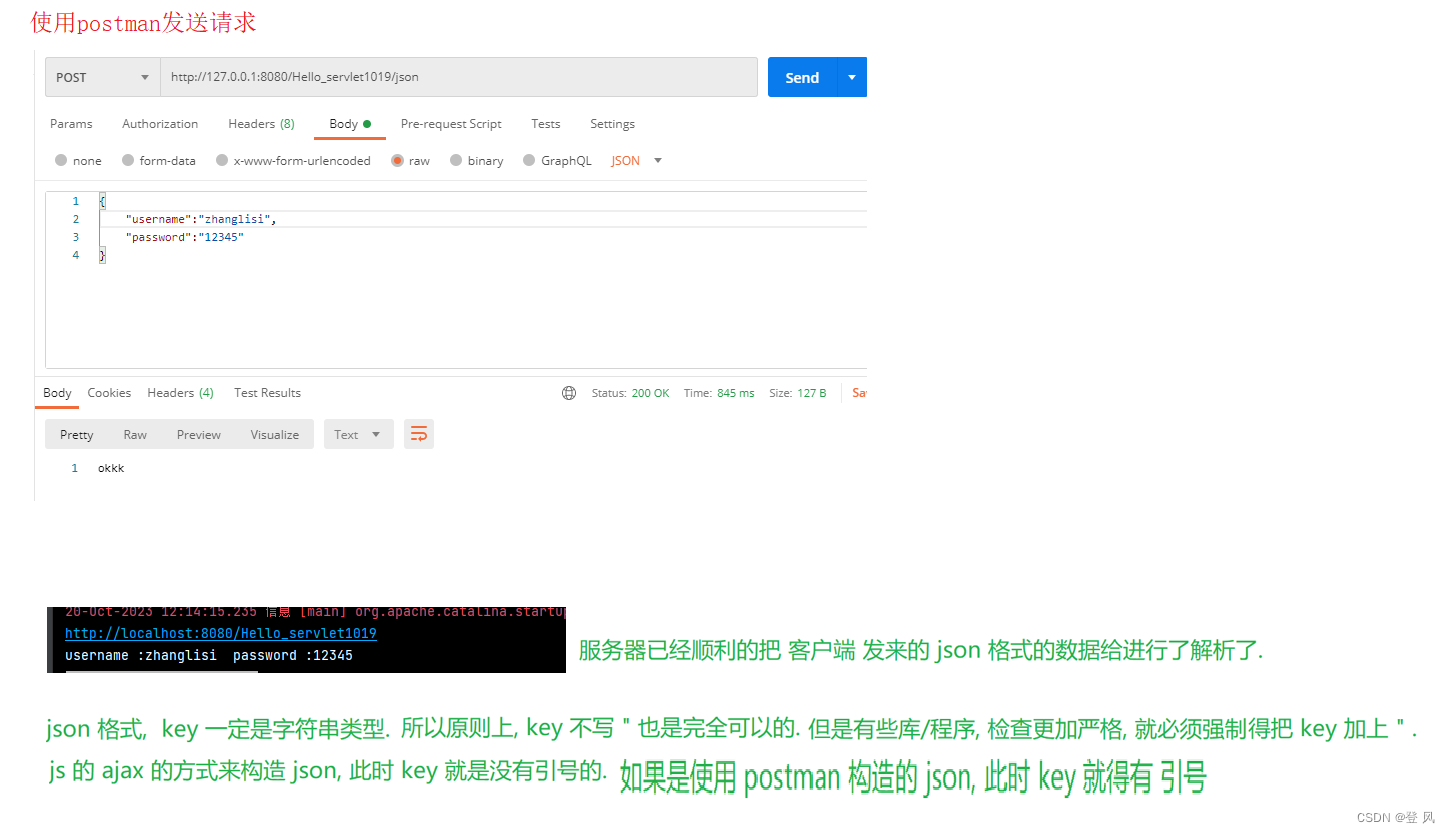Image resolution: width=1450 pixels, height=833 pixels.
Task: Open the Text response format dropdown
Action: click(x=358, y=434)
